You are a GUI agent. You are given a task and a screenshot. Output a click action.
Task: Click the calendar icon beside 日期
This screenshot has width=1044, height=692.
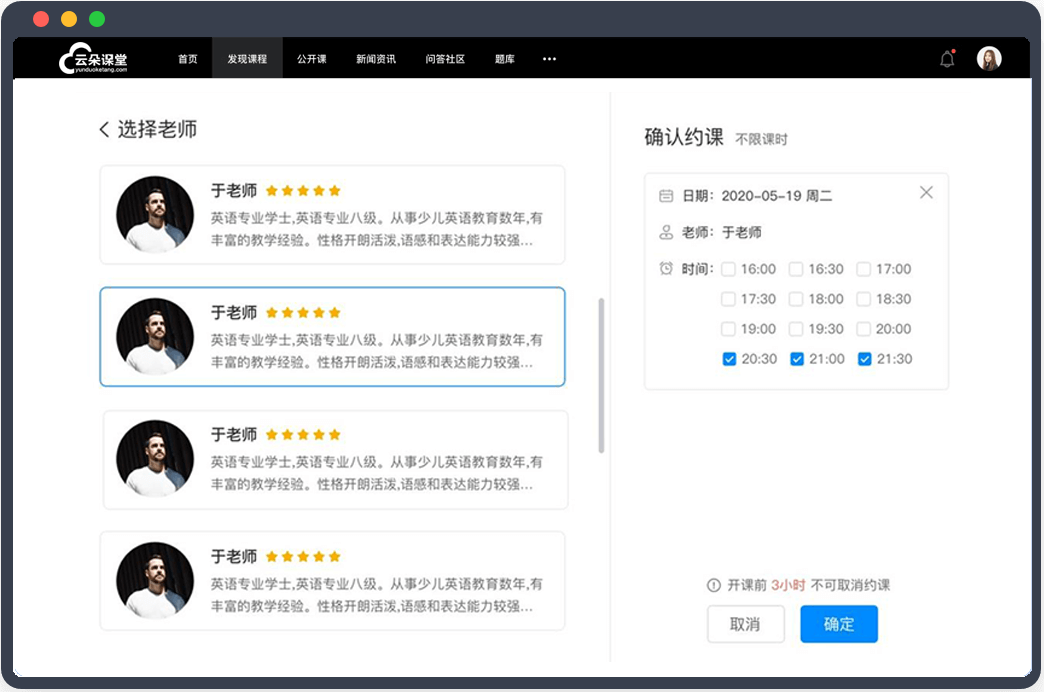(666, 196)
